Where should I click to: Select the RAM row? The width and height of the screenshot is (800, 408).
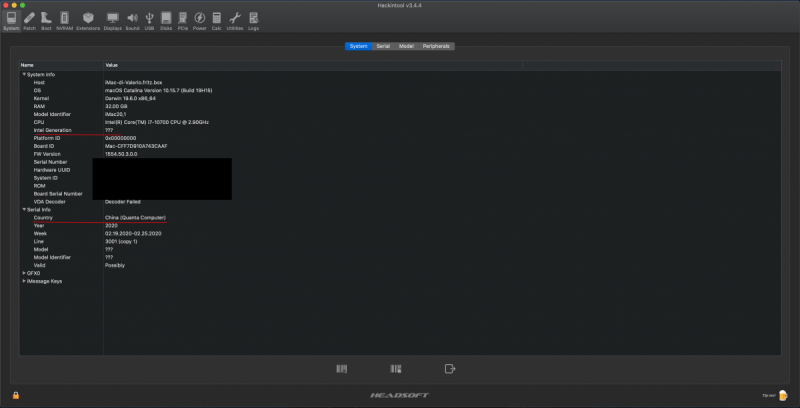click(400, 106)
